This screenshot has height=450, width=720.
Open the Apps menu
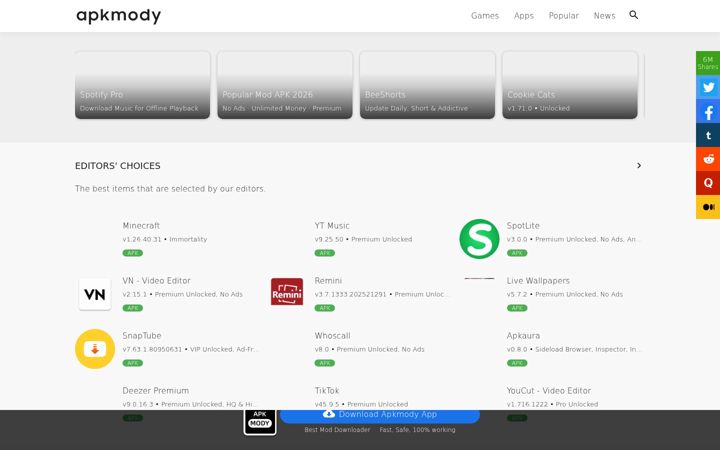[x=524, y=16]
